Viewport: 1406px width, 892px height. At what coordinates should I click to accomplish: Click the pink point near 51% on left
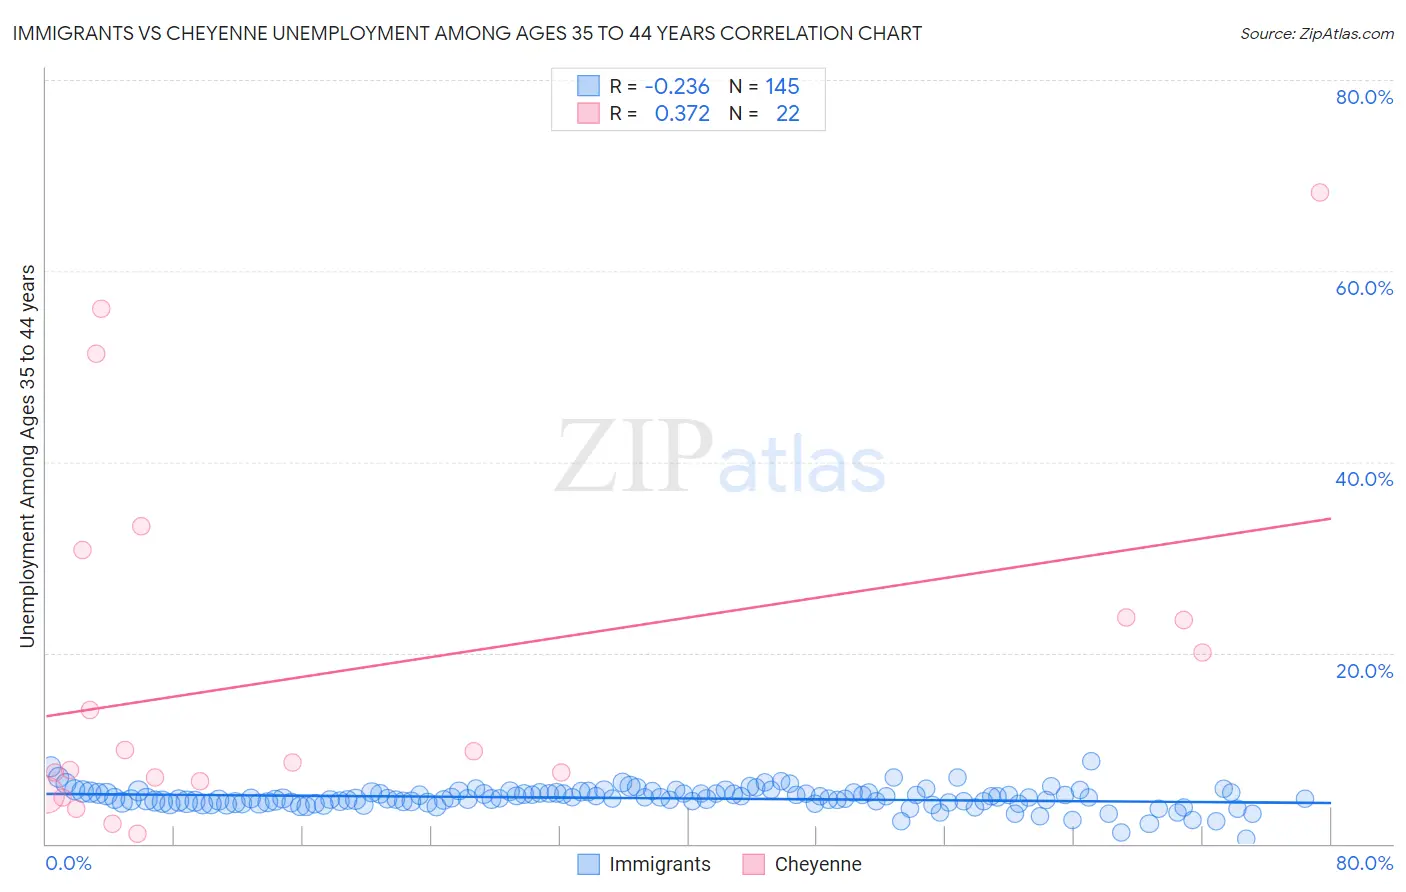pyautogui.click(x=96, y=353)
